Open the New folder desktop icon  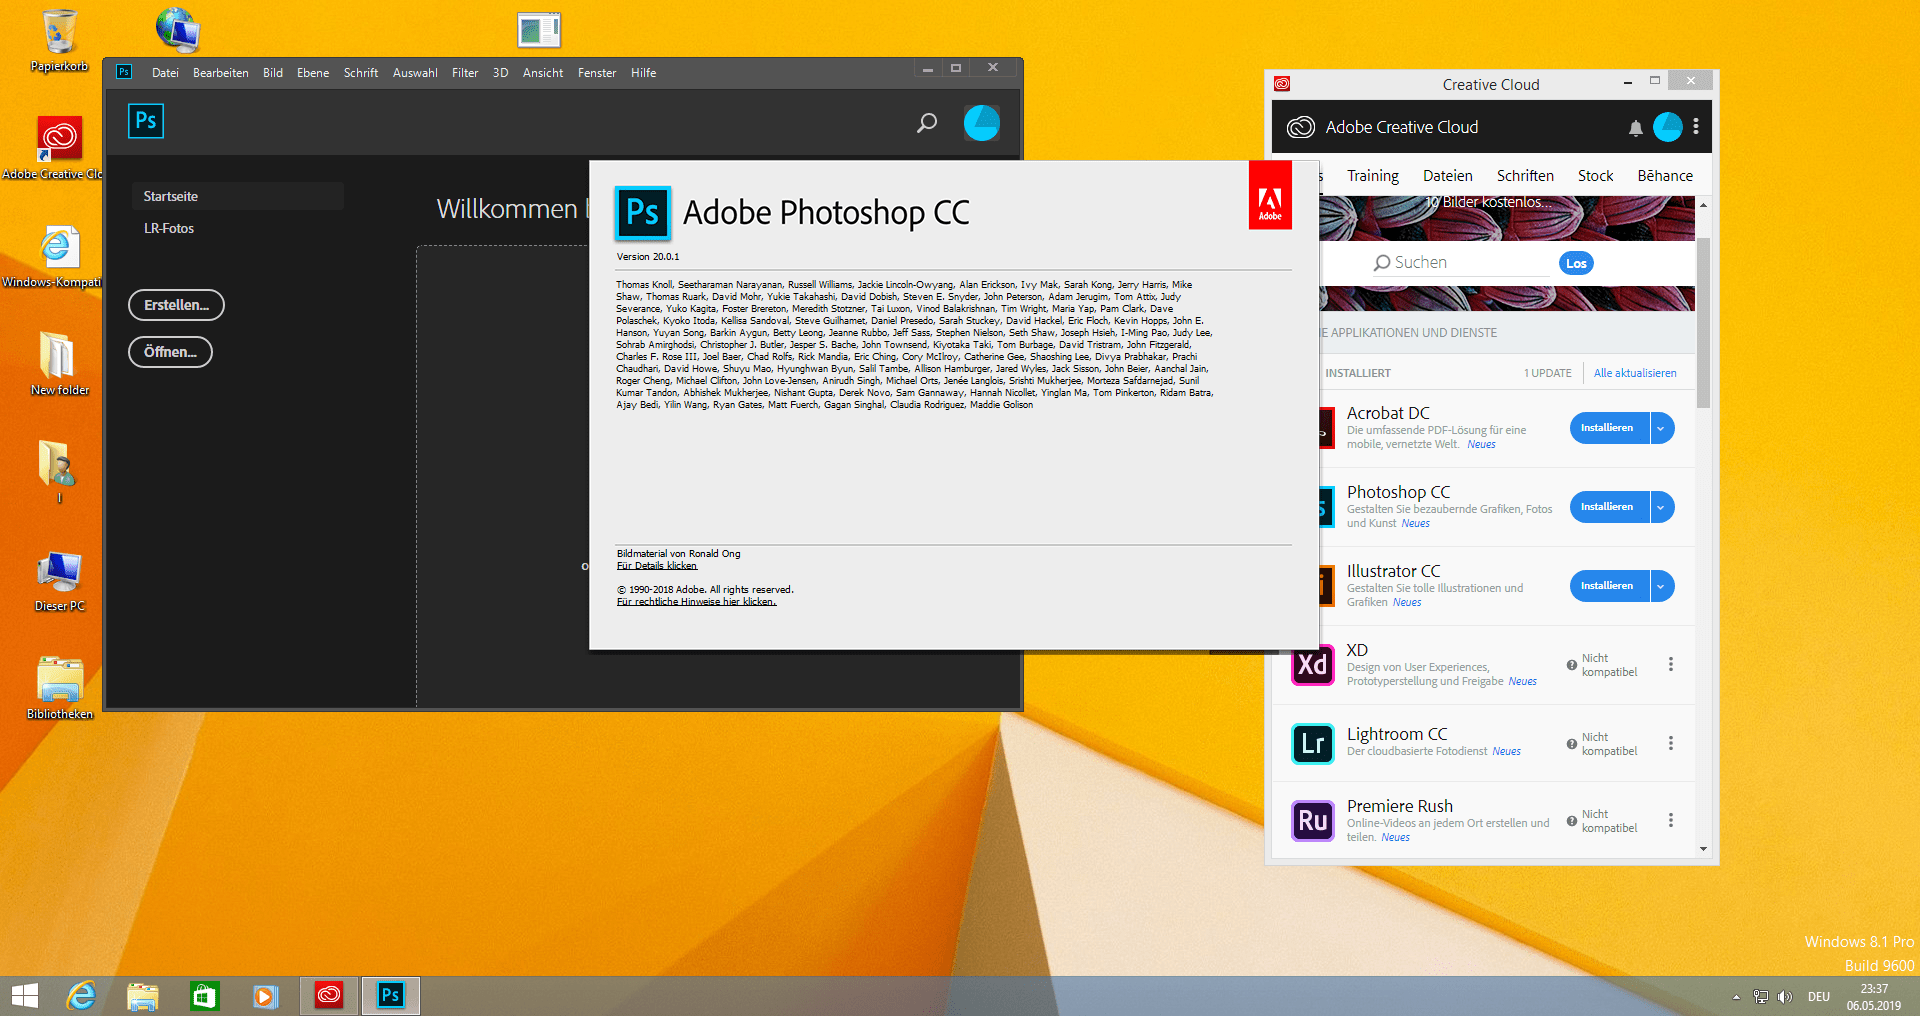click(59, 363)
